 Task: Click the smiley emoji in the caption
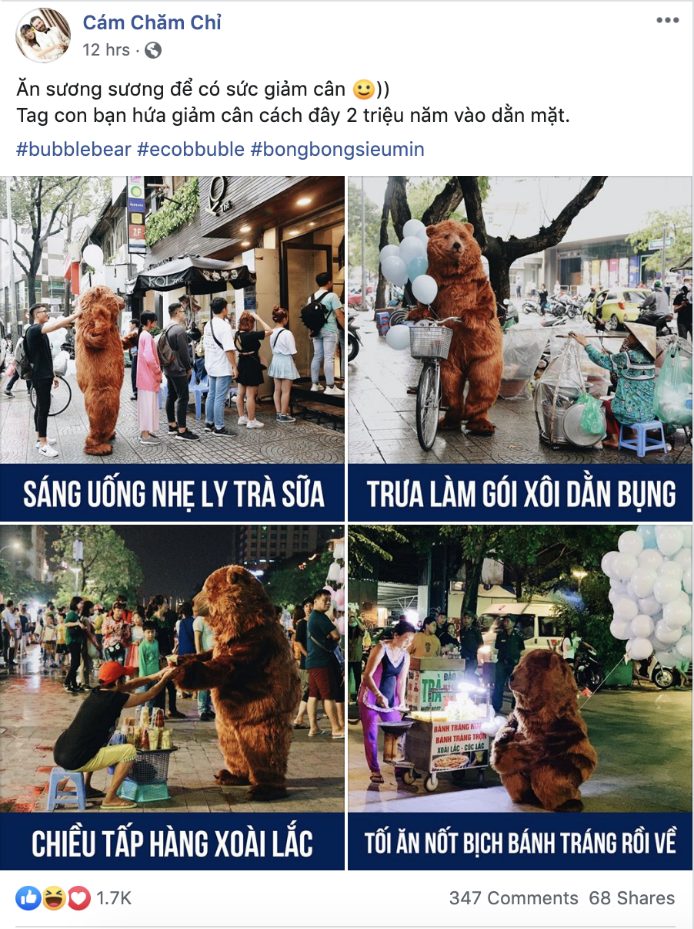(363, 89)
